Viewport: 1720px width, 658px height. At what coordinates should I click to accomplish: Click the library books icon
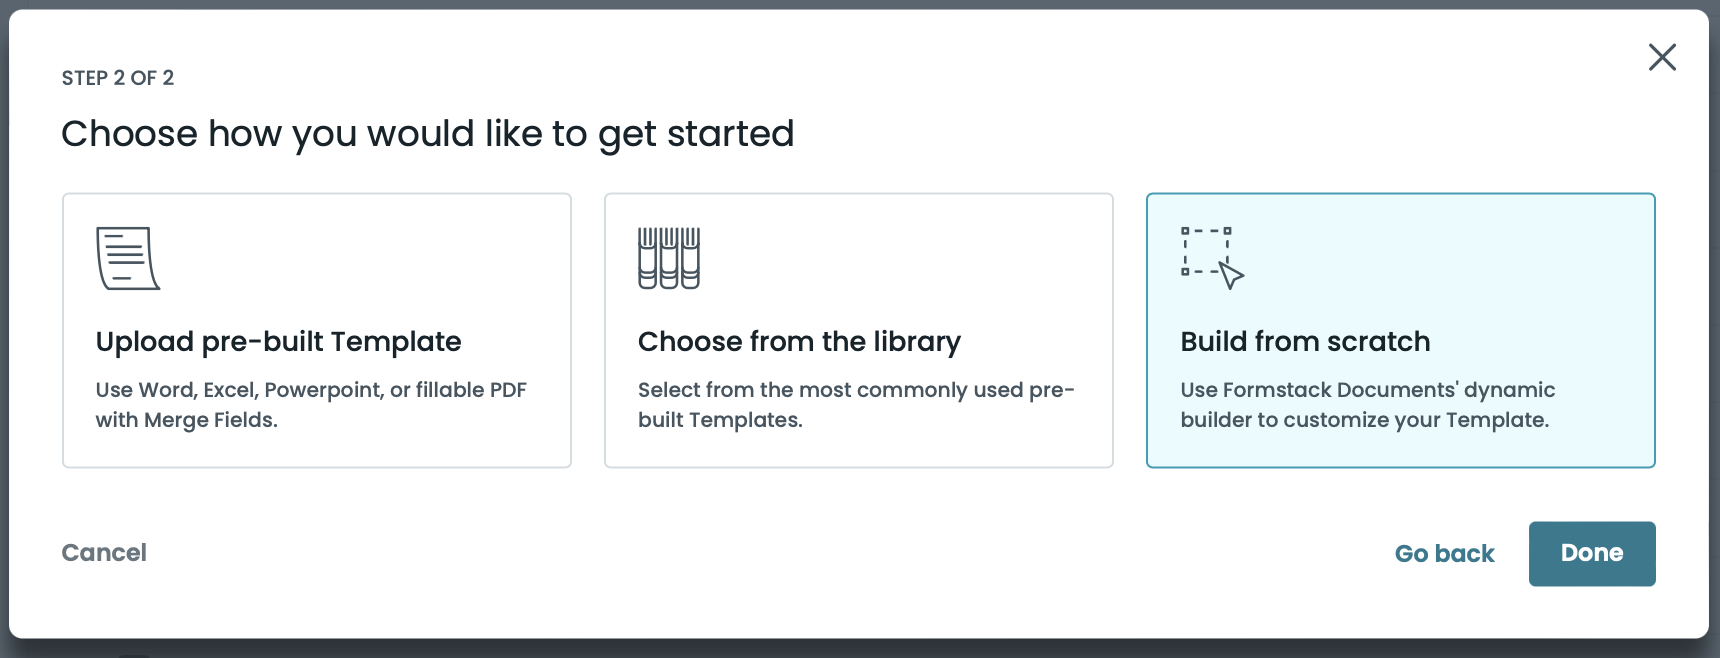coord(669,258)
